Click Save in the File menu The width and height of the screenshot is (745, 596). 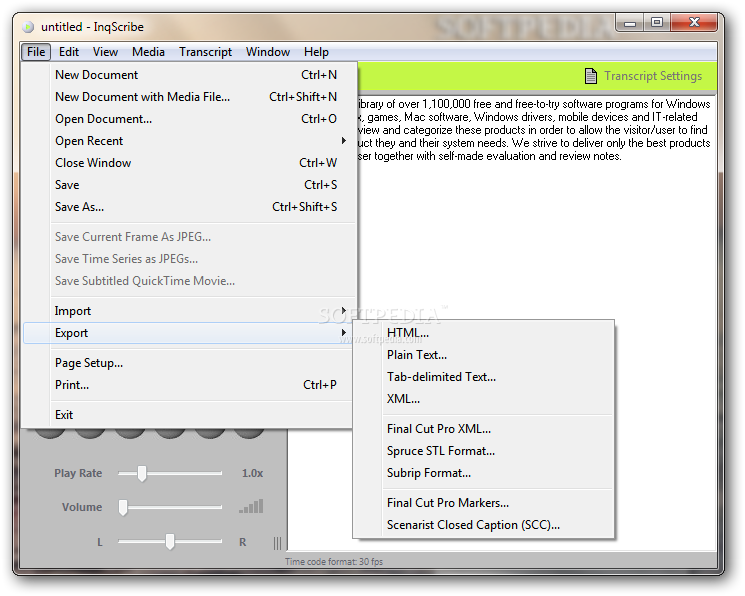[189, 185]
